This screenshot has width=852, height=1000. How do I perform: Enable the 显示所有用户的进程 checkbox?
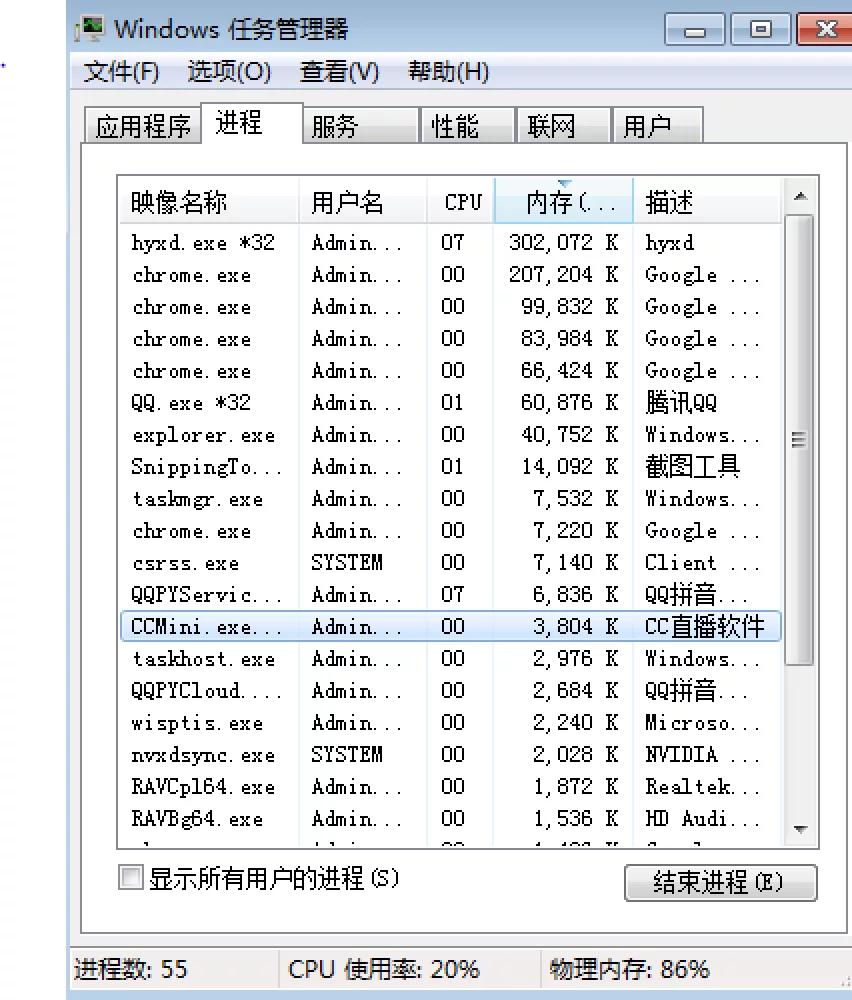pos(130,877)
